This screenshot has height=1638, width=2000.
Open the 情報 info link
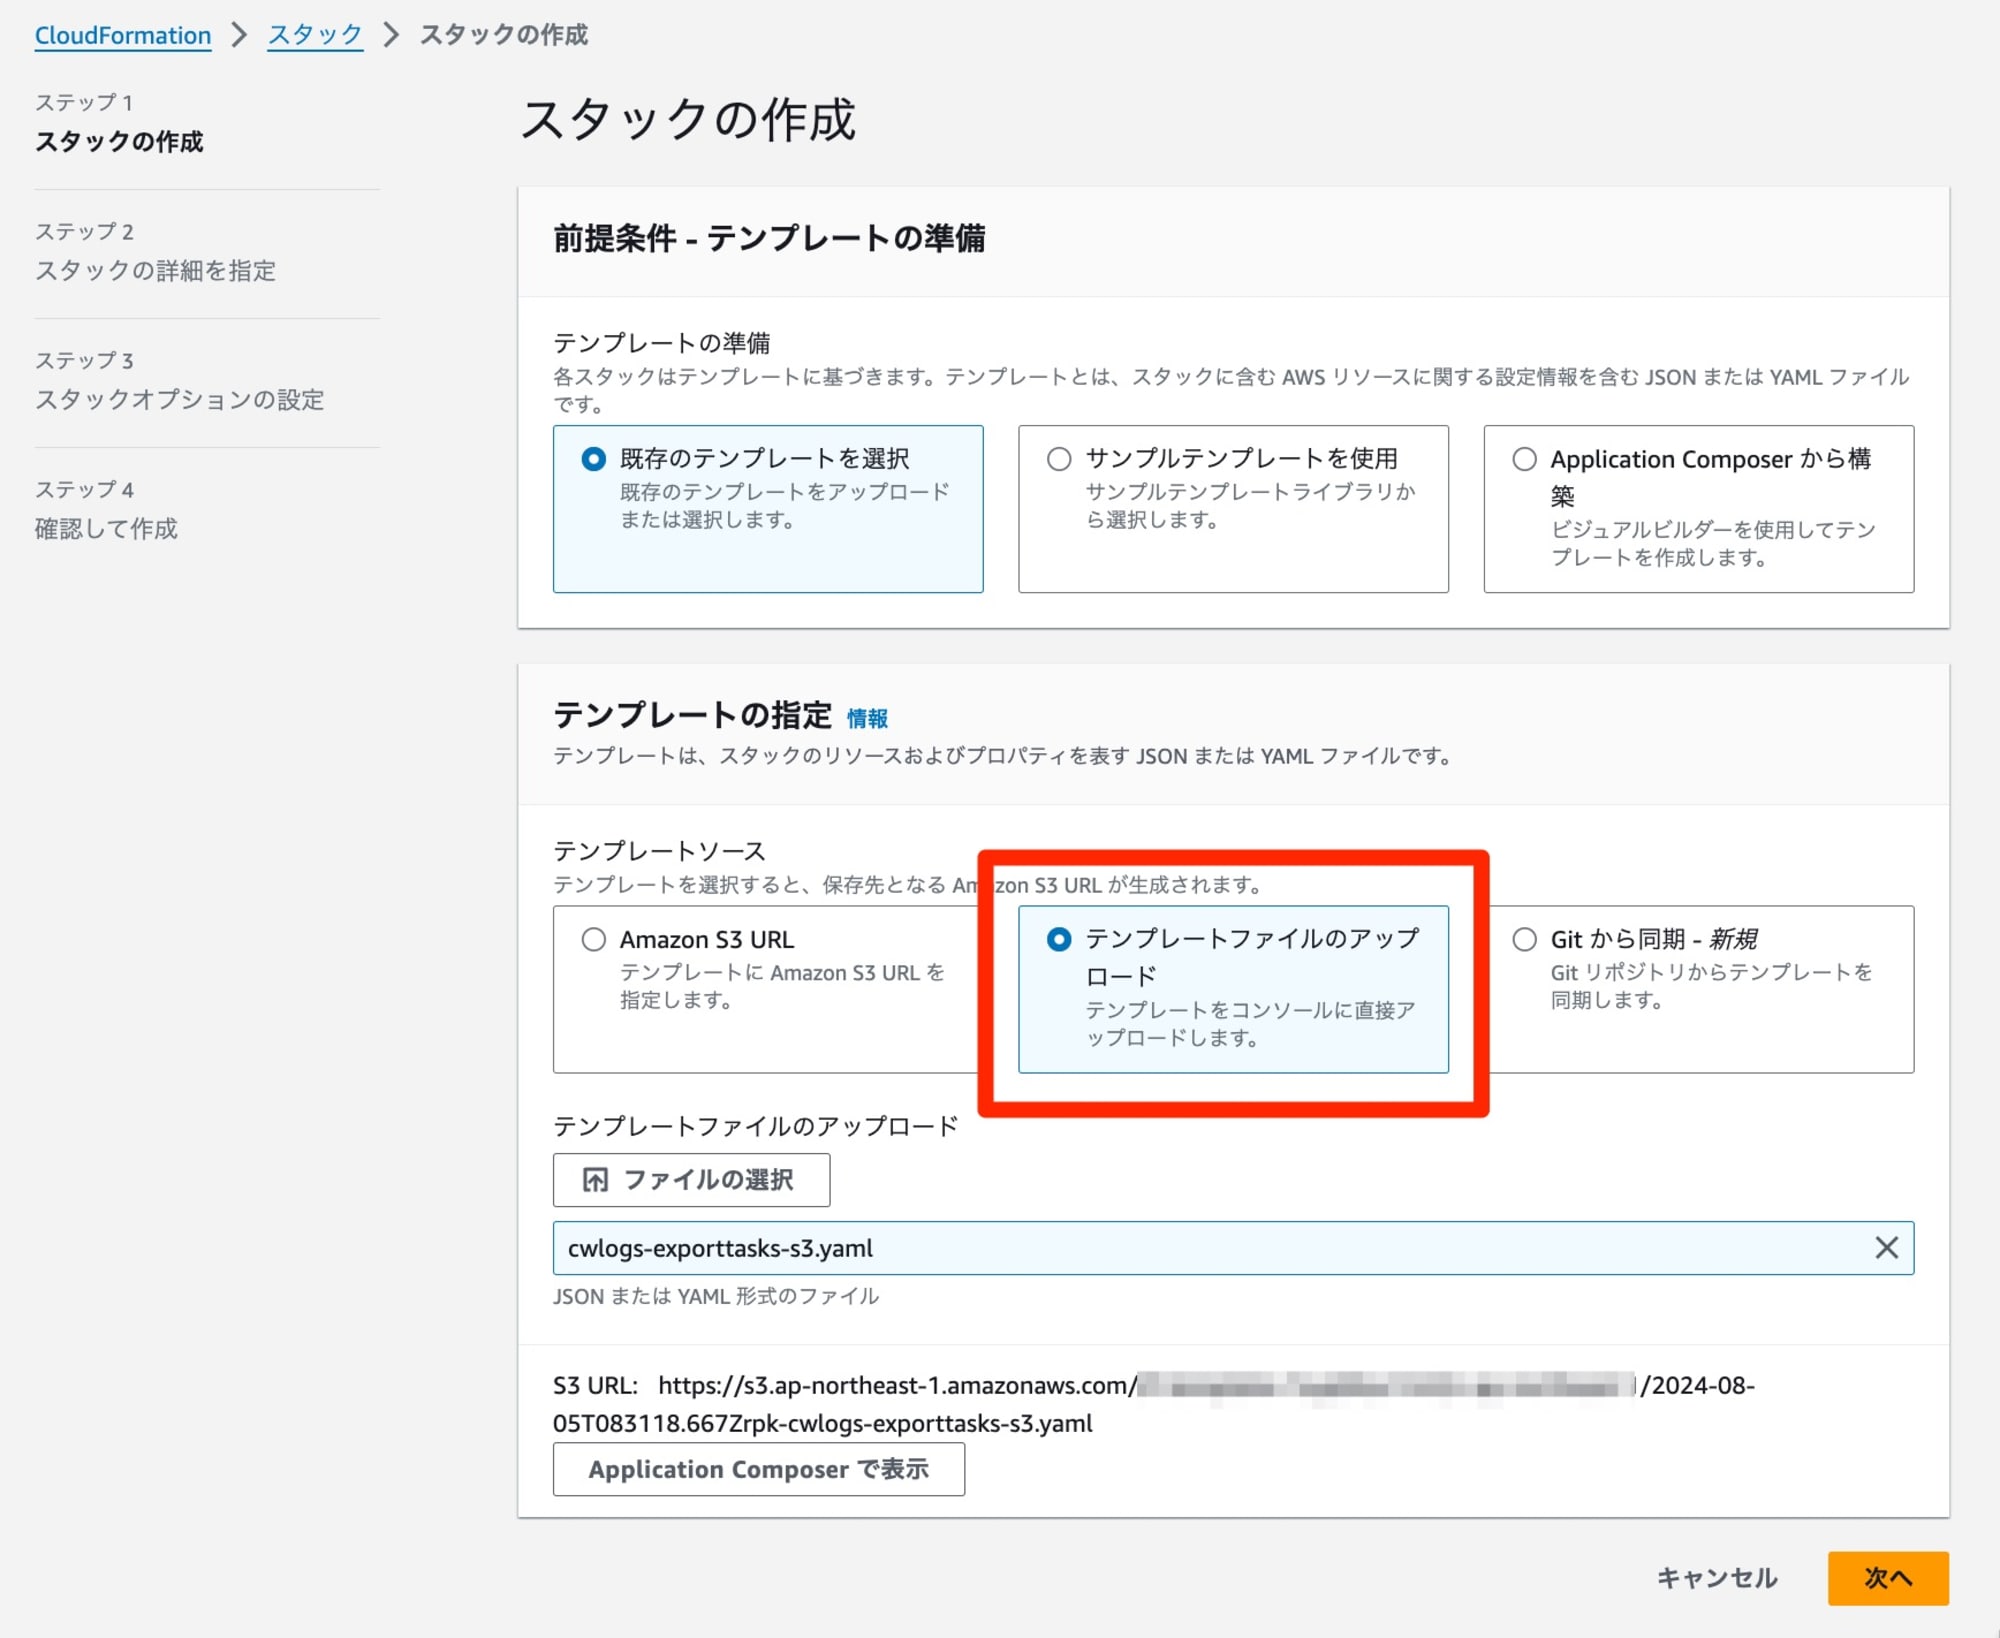pos(867,718)
